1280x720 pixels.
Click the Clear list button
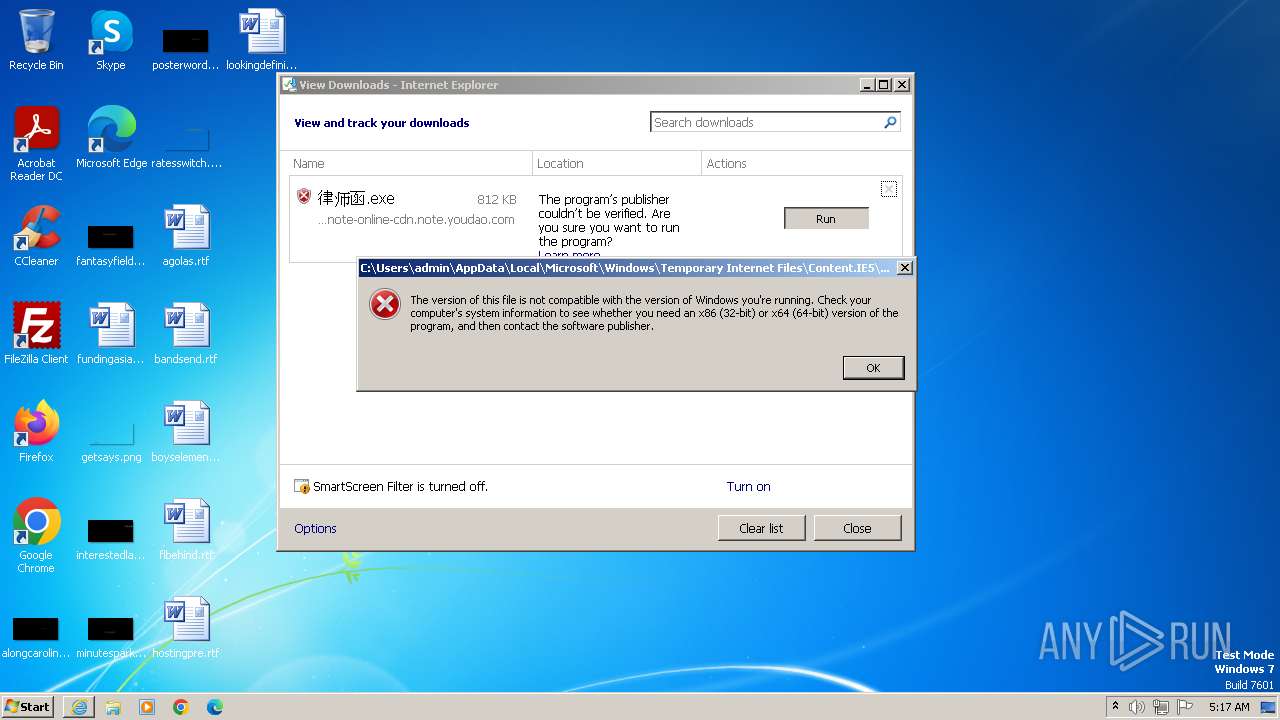click(x=761, y=528)
